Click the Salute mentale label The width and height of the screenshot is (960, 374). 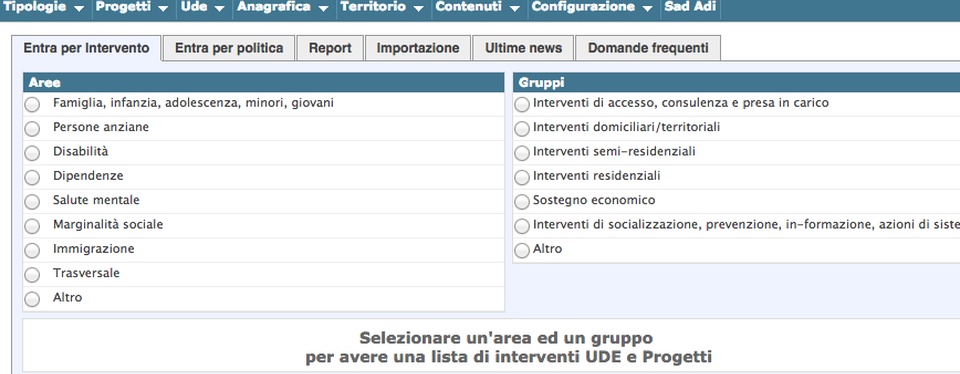pos(96,200)
